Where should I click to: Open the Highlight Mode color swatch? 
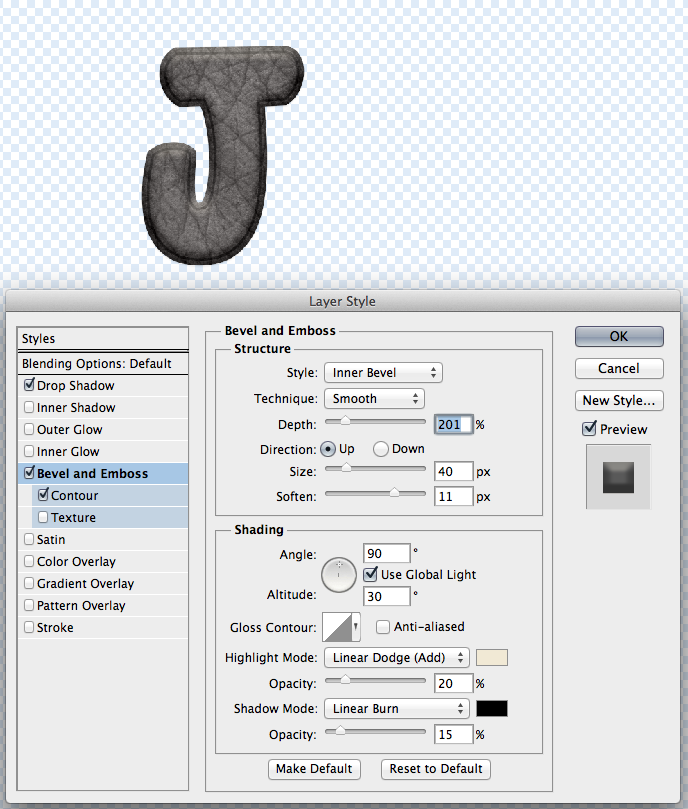click(491, 657)
